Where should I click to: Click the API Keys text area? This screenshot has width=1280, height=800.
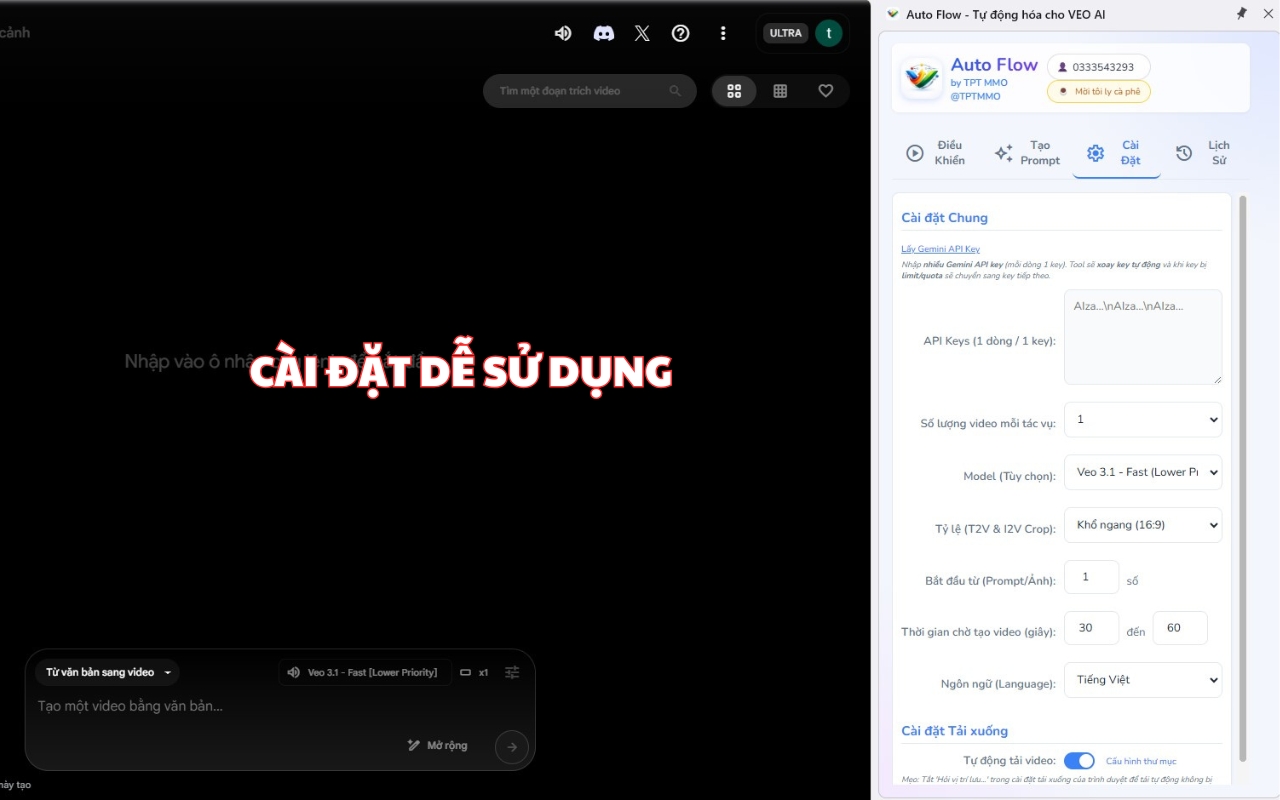1143,337
